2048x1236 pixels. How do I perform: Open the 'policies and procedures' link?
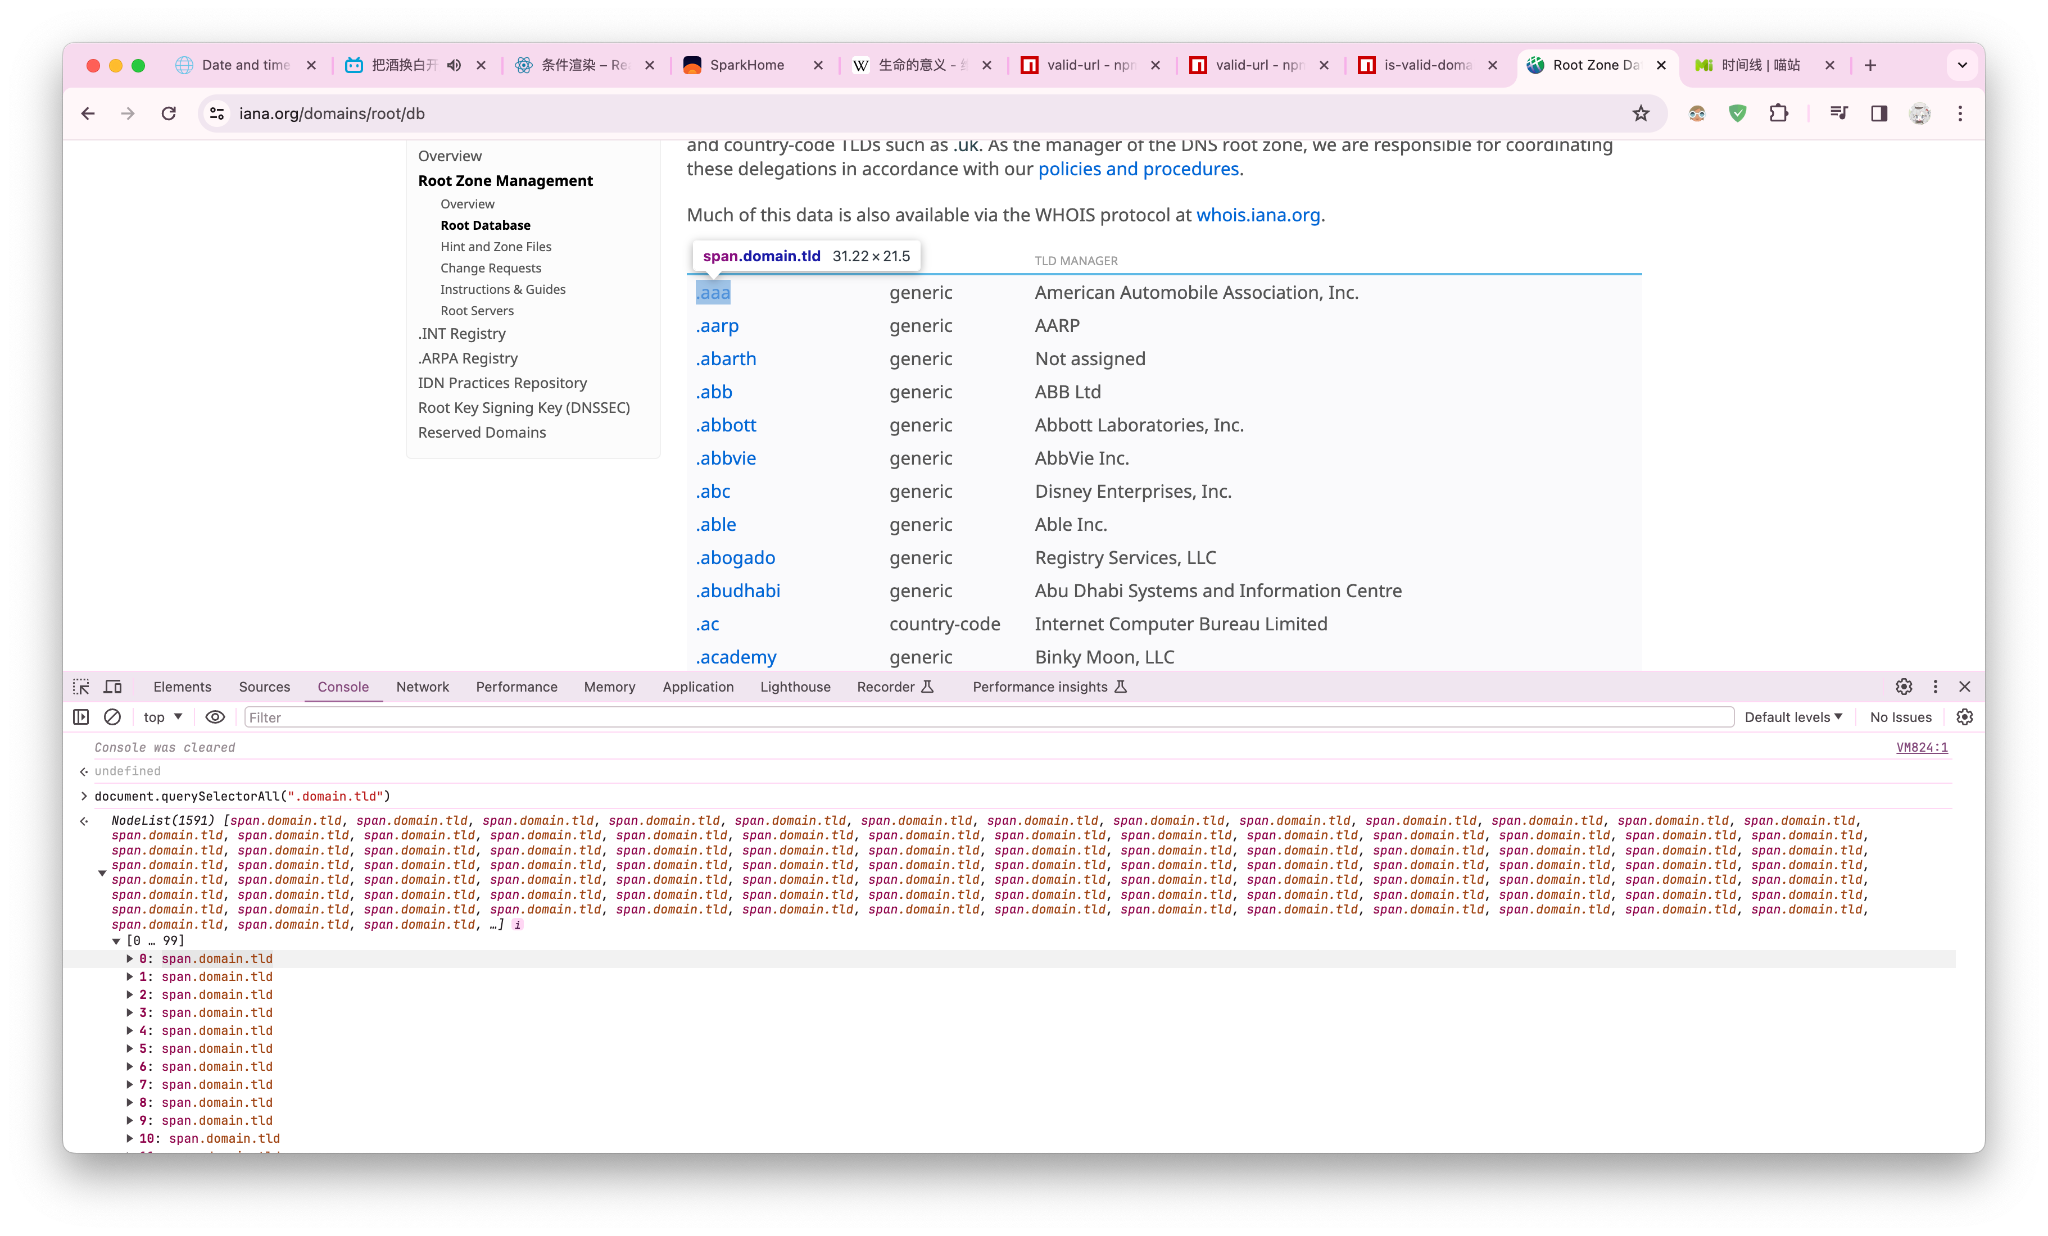1138,168
